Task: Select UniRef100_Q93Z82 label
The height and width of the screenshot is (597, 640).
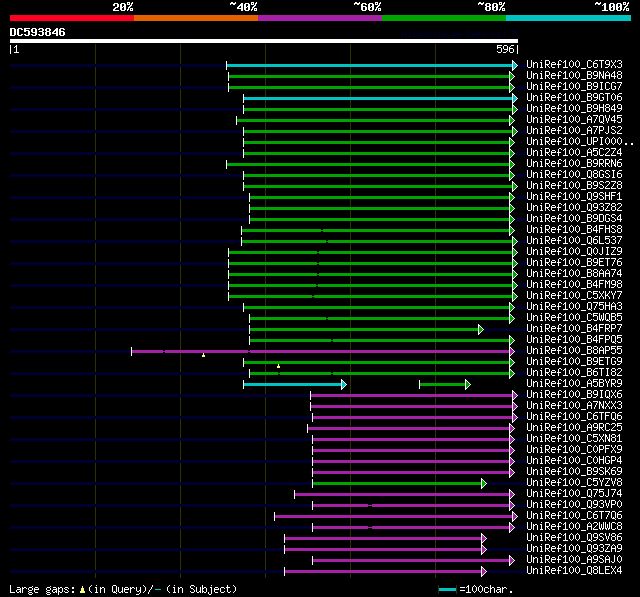Action: (x=574, y=208)
